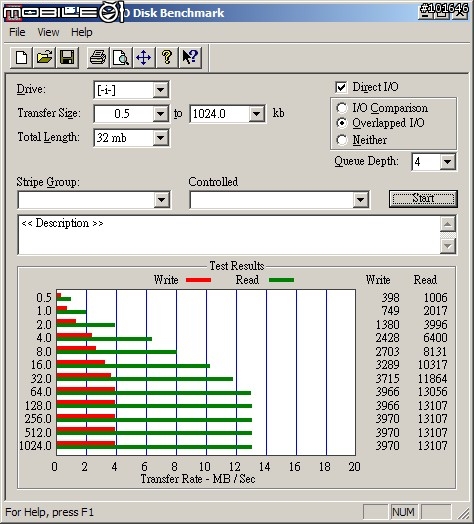Click the Read value 10317
The image size is (474, 524).
pos(433,365)
